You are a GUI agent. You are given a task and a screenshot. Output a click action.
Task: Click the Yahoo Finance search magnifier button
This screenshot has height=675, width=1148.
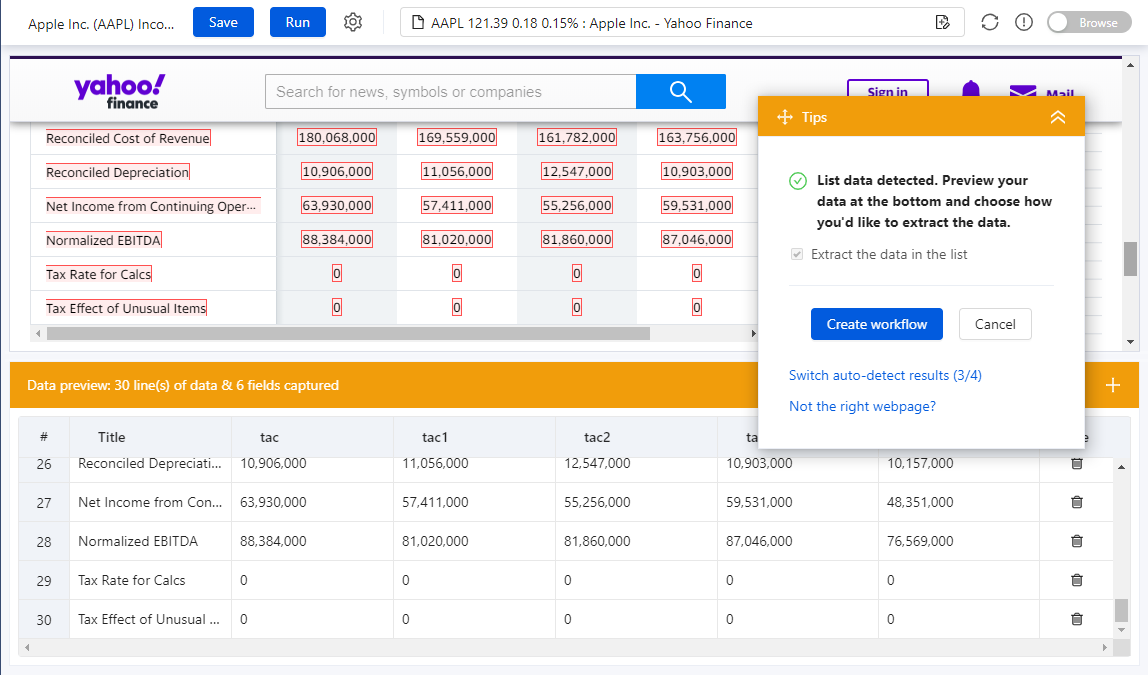pyautogui.click(x=681, y=92)
